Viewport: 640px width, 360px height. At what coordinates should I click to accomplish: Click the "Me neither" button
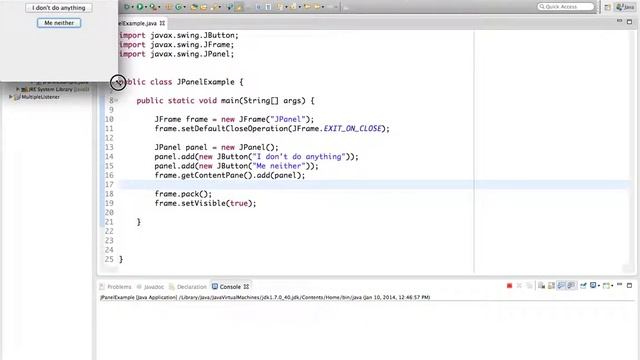(x=59, y=23)
